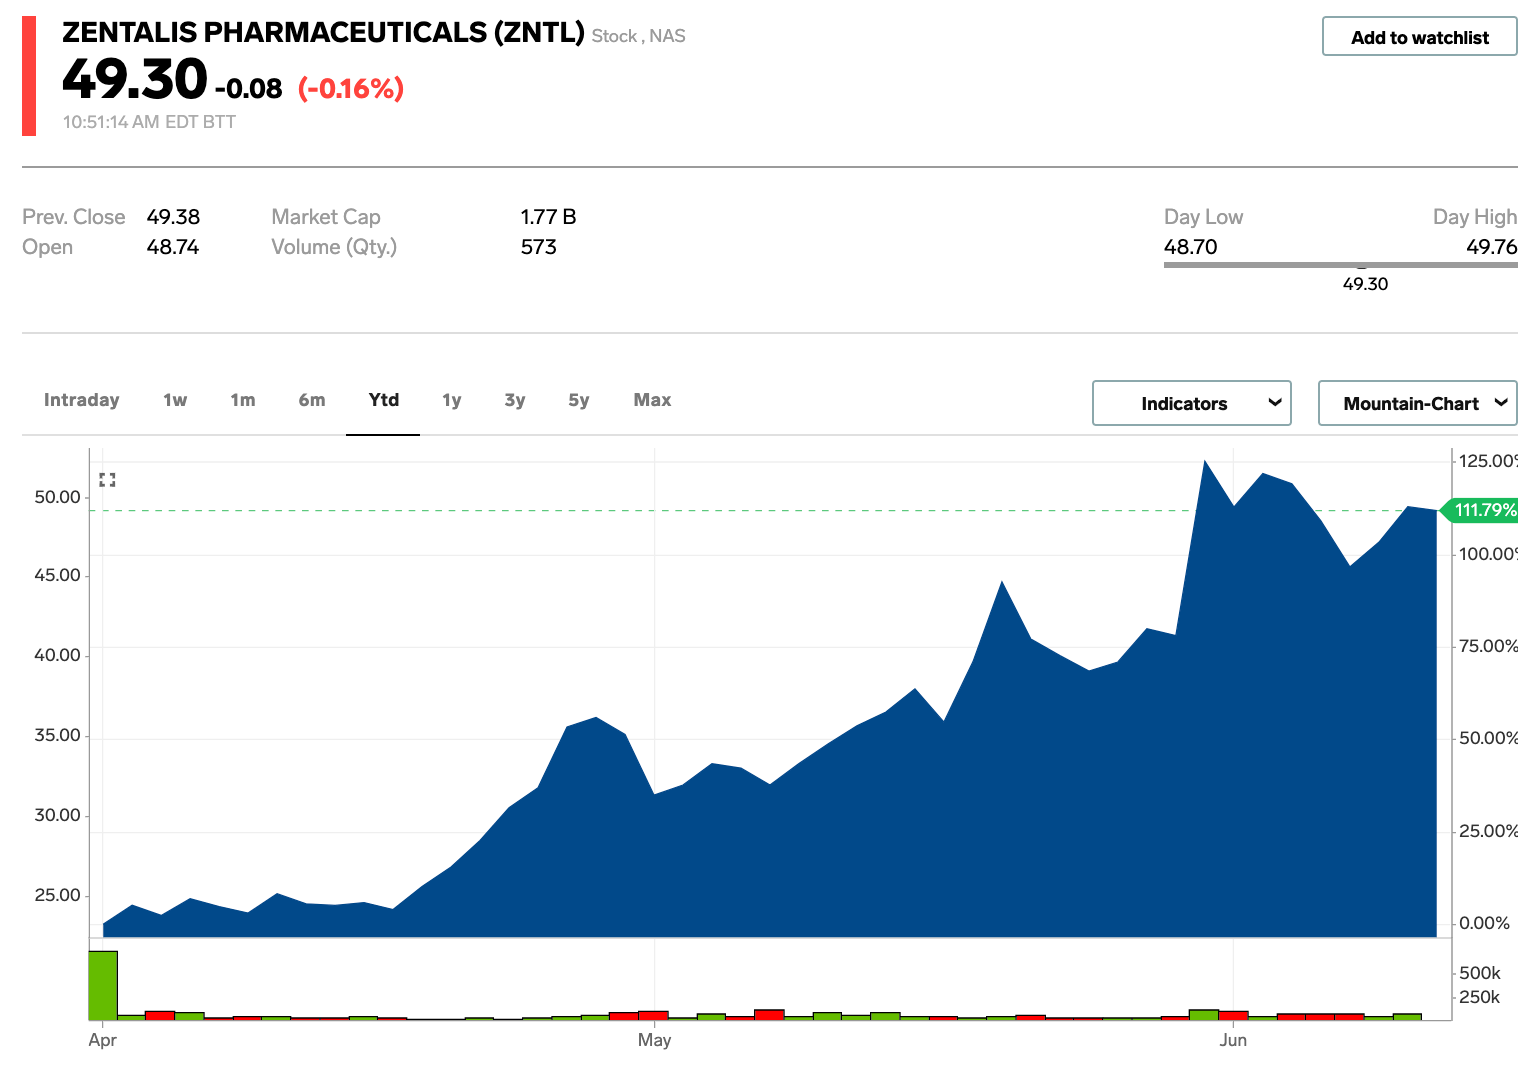Open the Mountain-Chart type dropdown
1538x1076 pixels.
click(x=1417, y=403)
